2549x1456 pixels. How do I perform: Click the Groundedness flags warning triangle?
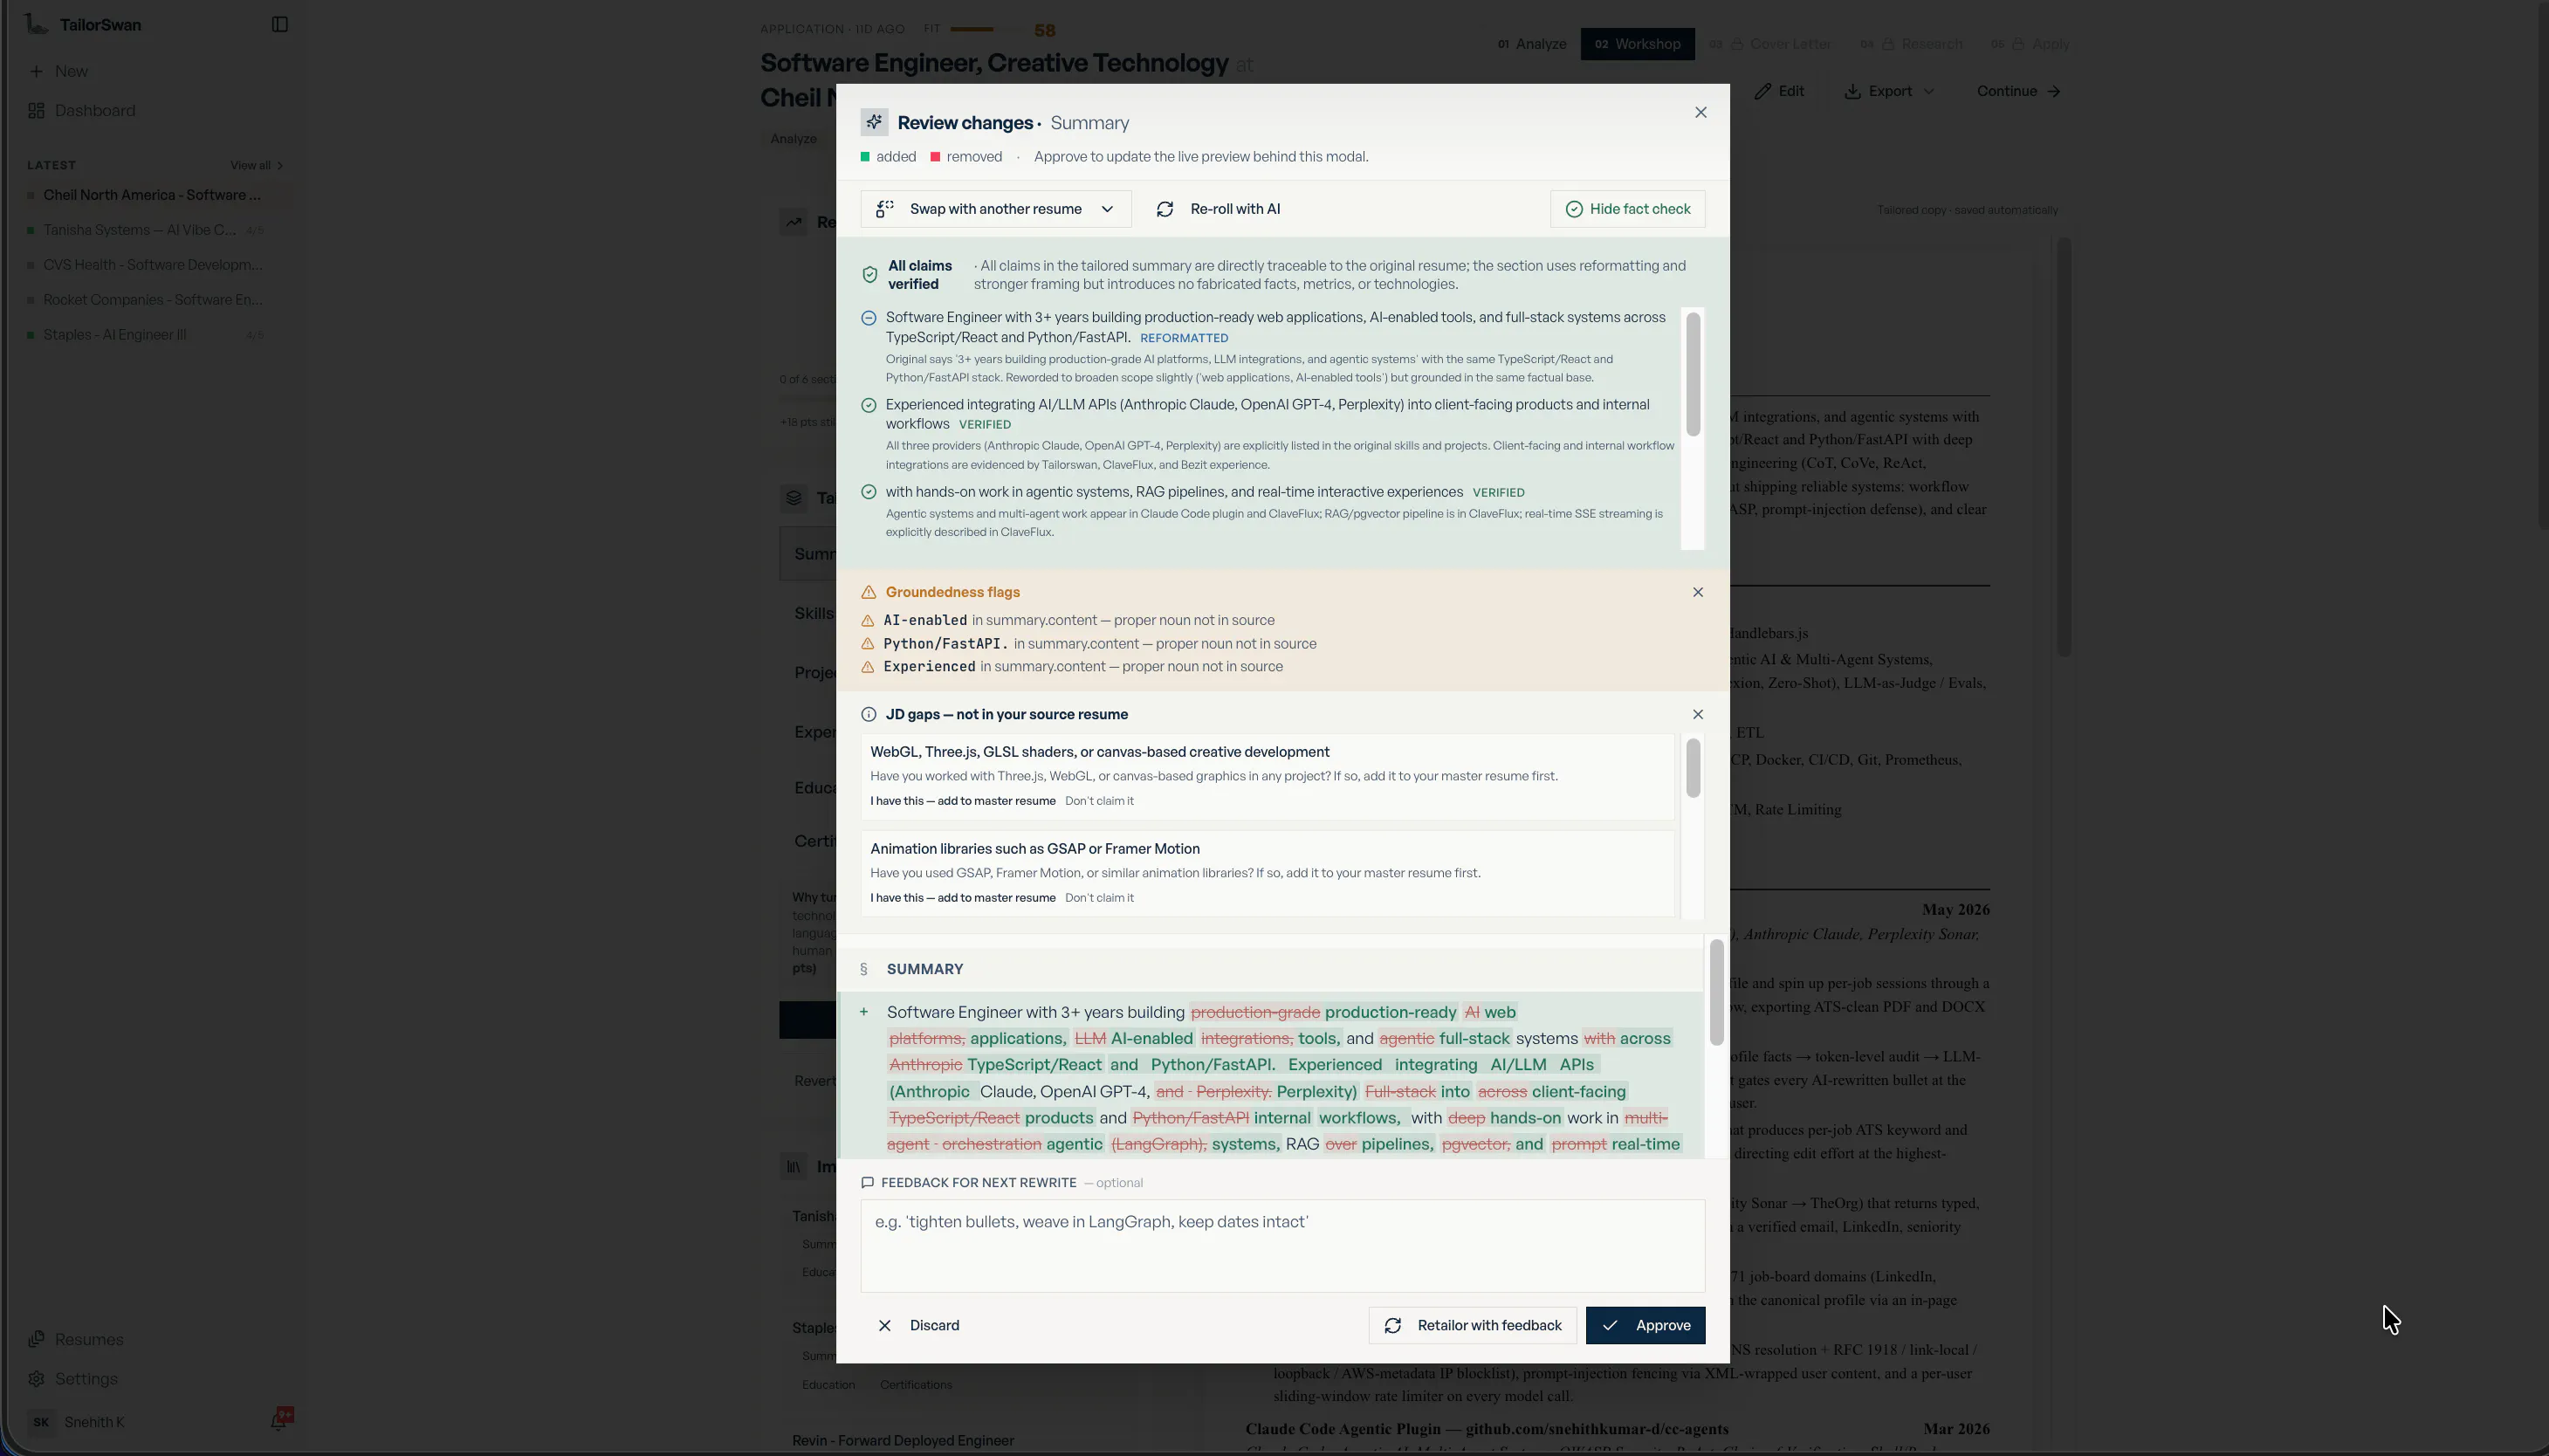(868, 592)
